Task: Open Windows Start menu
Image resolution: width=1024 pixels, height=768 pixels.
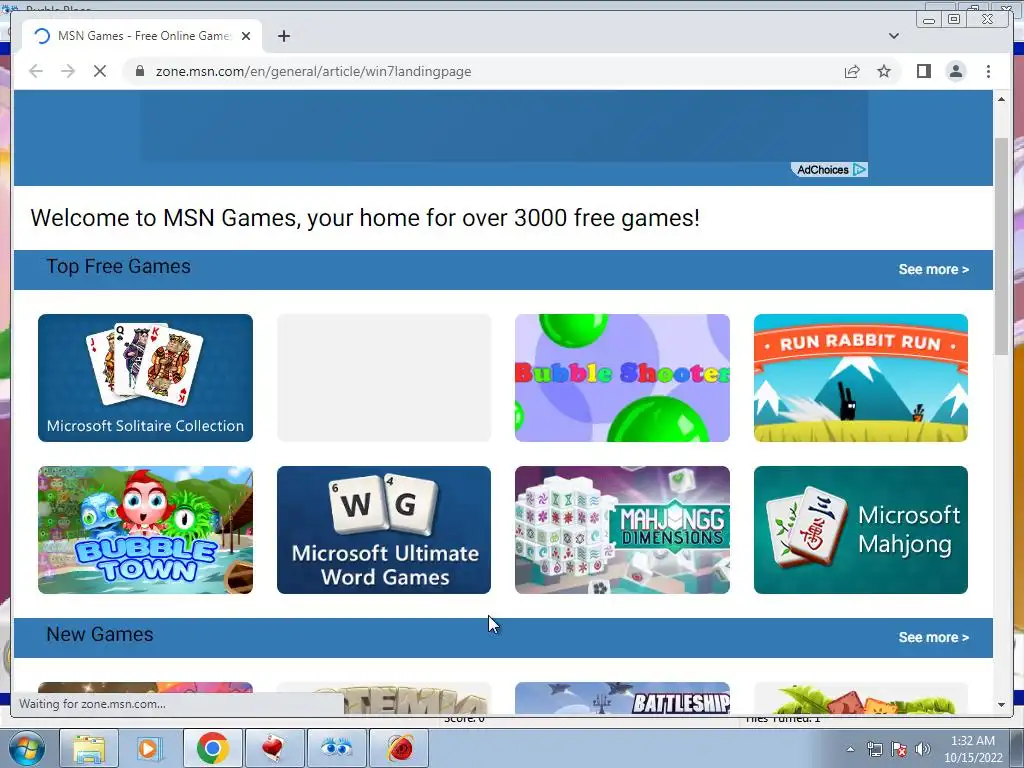Action: point(26,748)
